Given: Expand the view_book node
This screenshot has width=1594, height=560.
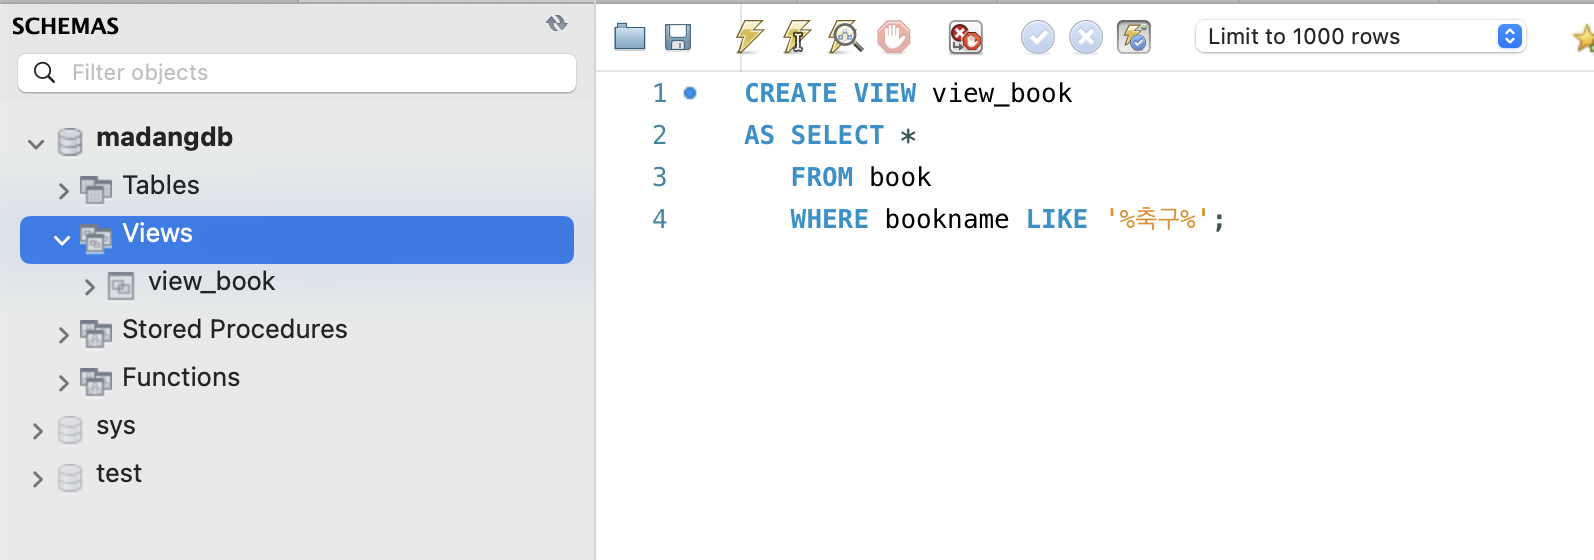Looking at the screenshot, I should (89, 287).
